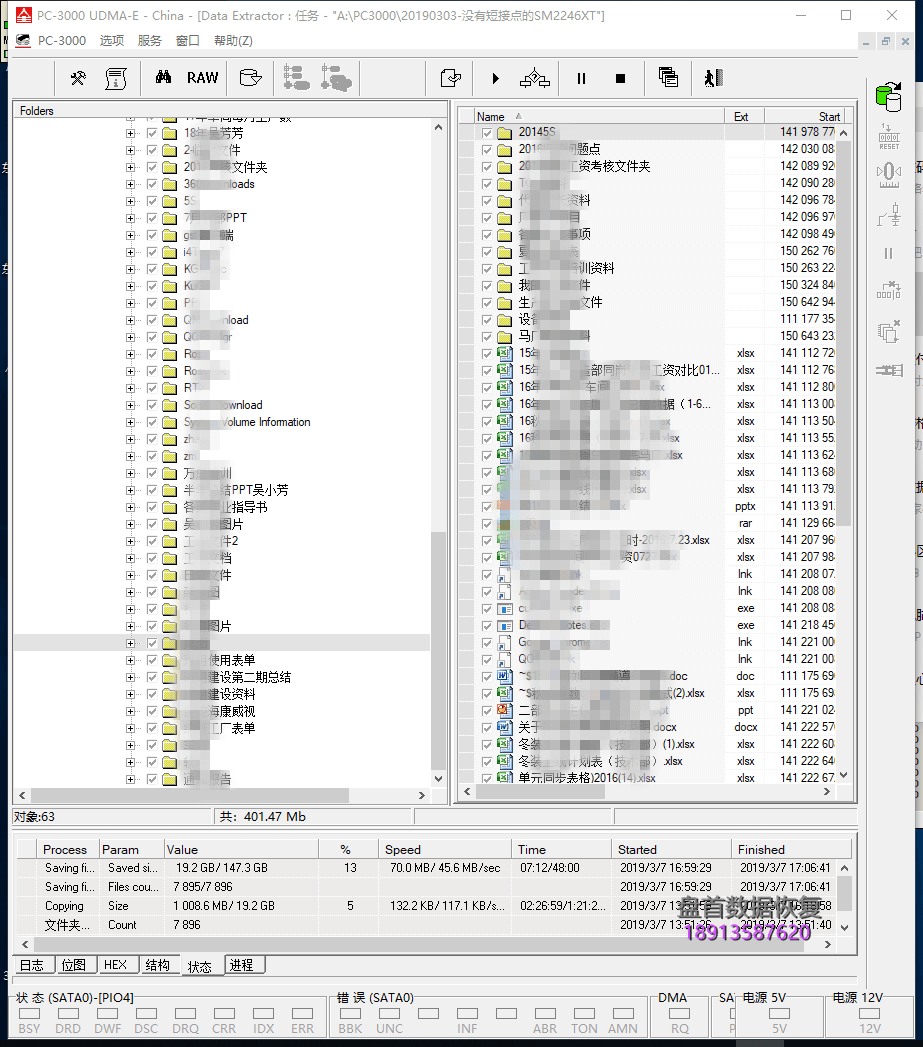The image size is (923, 1047).
Task: Click the Finished column header
Action: (x=791, y=849)
